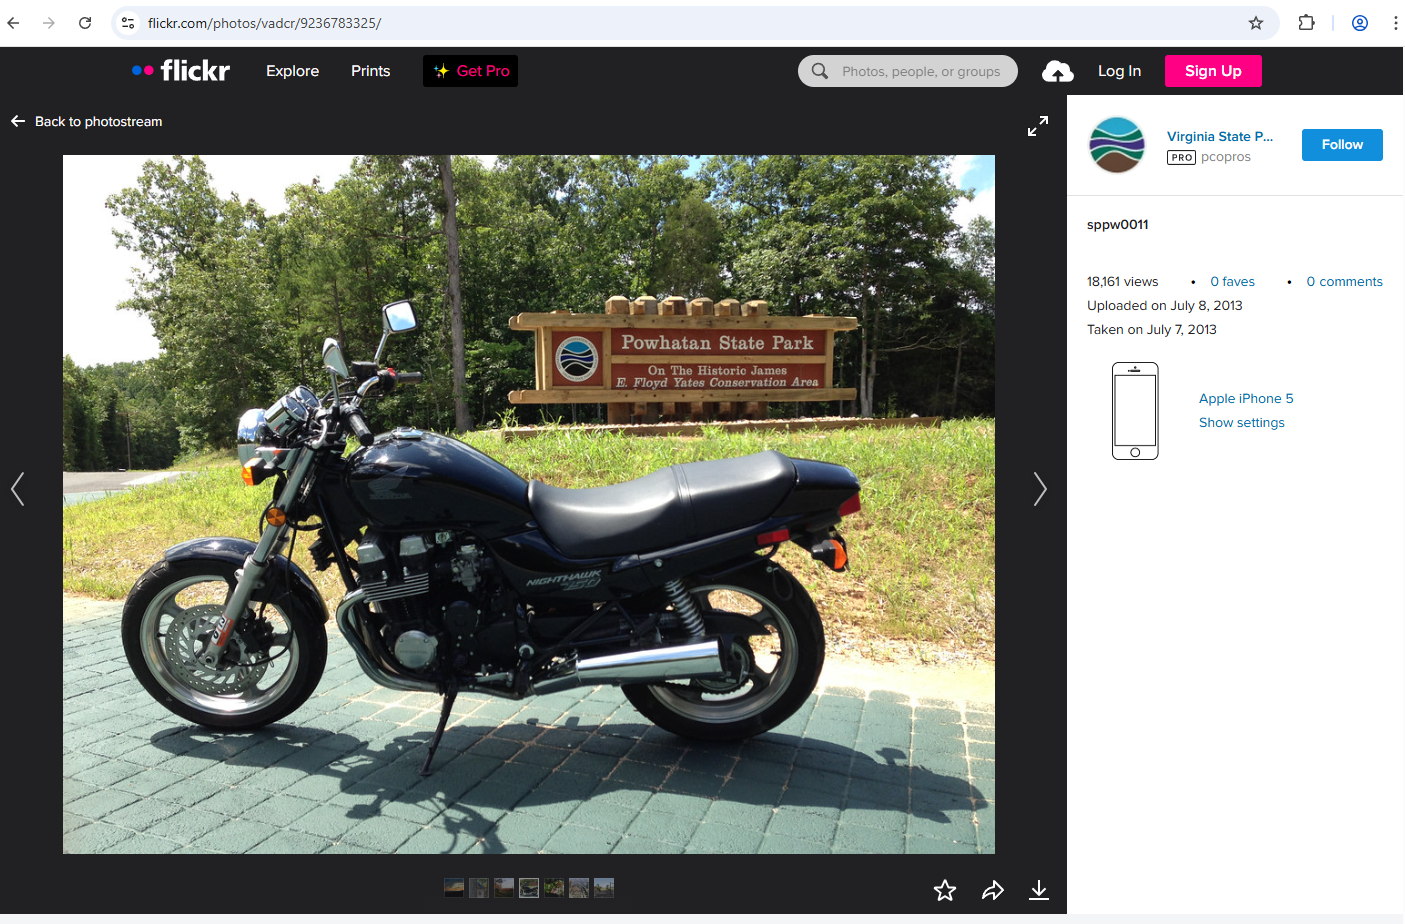1405x924 pixels.
Task: Click the camera phone icon for Apple iPhone 5
Action: pos(1135,410)
